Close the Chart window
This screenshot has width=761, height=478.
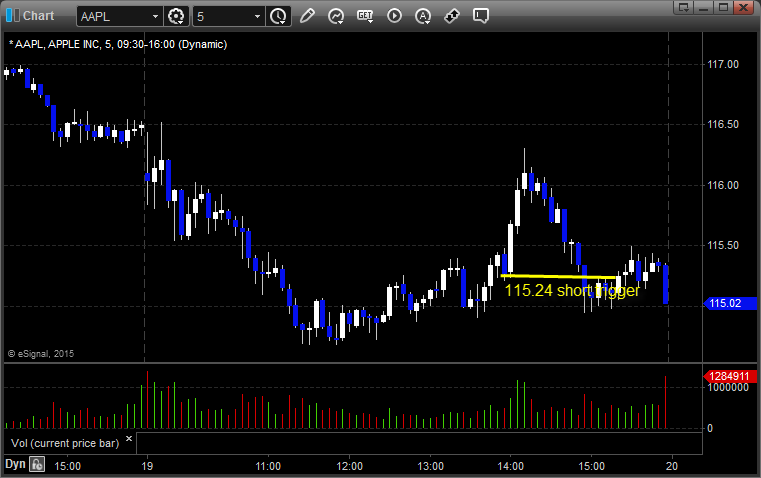[x=744, y=7]
